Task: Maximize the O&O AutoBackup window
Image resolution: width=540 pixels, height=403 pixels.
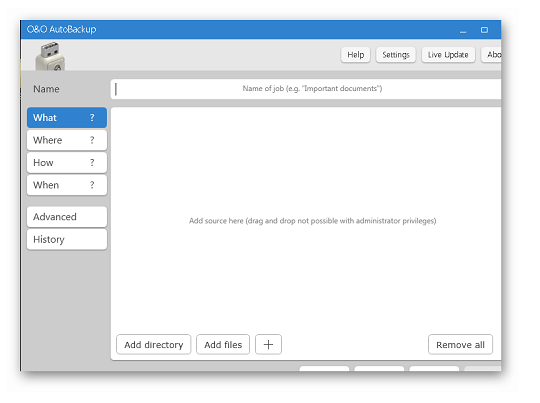Action: (x=484, y=30)
